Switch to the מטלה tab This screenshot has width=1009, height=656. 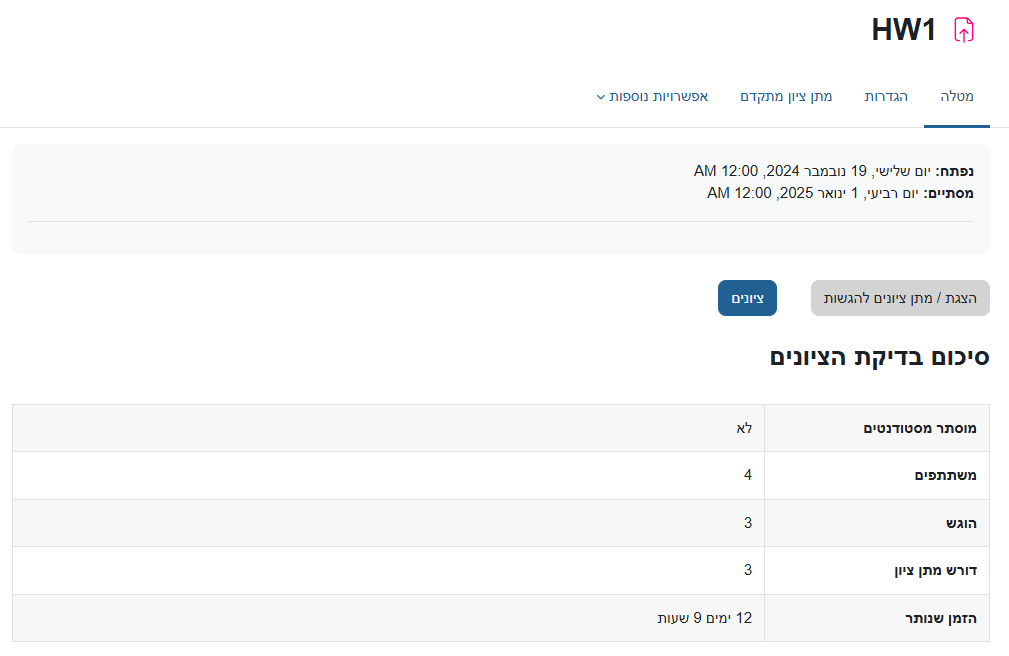pyautogui.click(x=956, y=97)
